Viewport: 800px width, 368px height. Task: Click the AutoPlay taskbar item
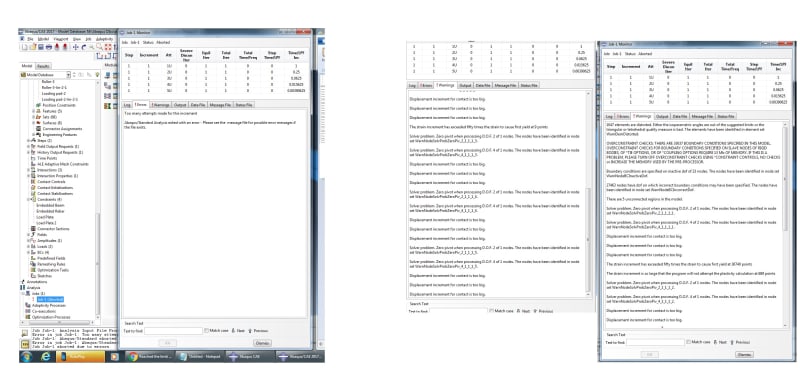[x=82, y=356]
